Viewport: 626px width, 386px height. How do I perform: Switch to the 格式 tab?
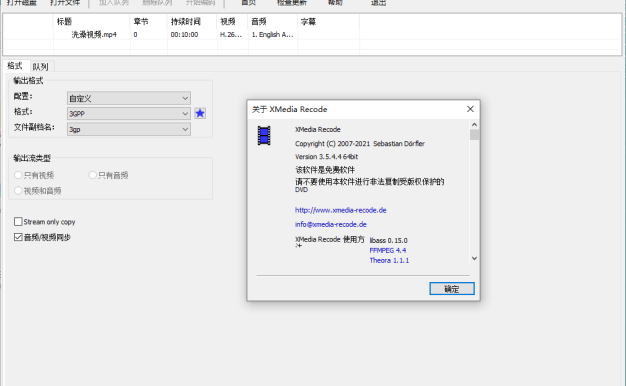[15, 65]
